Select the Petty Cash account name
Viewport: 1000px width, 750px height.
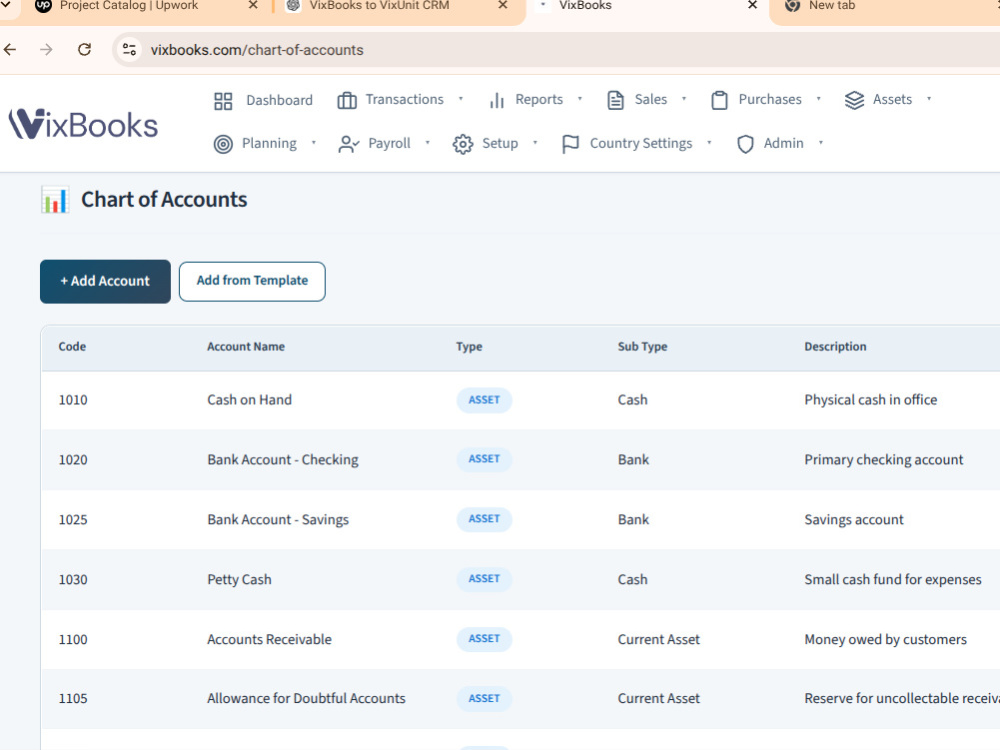pyautogui.click(x=239, y=580)
